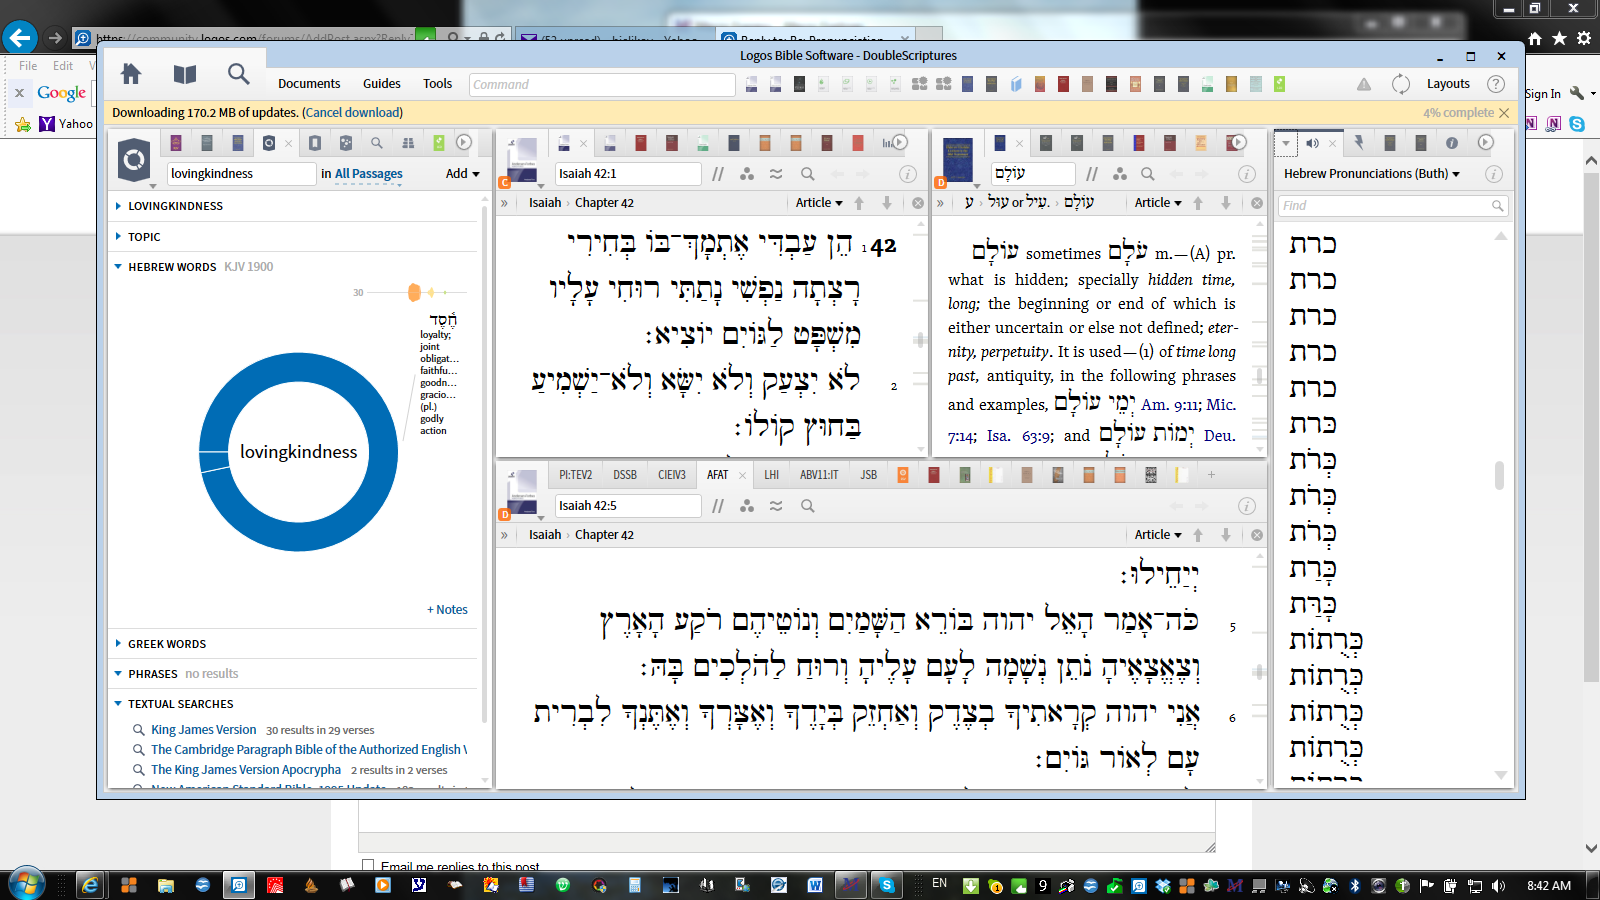Go to the Logos Home page icon

[x=131, y=74]
